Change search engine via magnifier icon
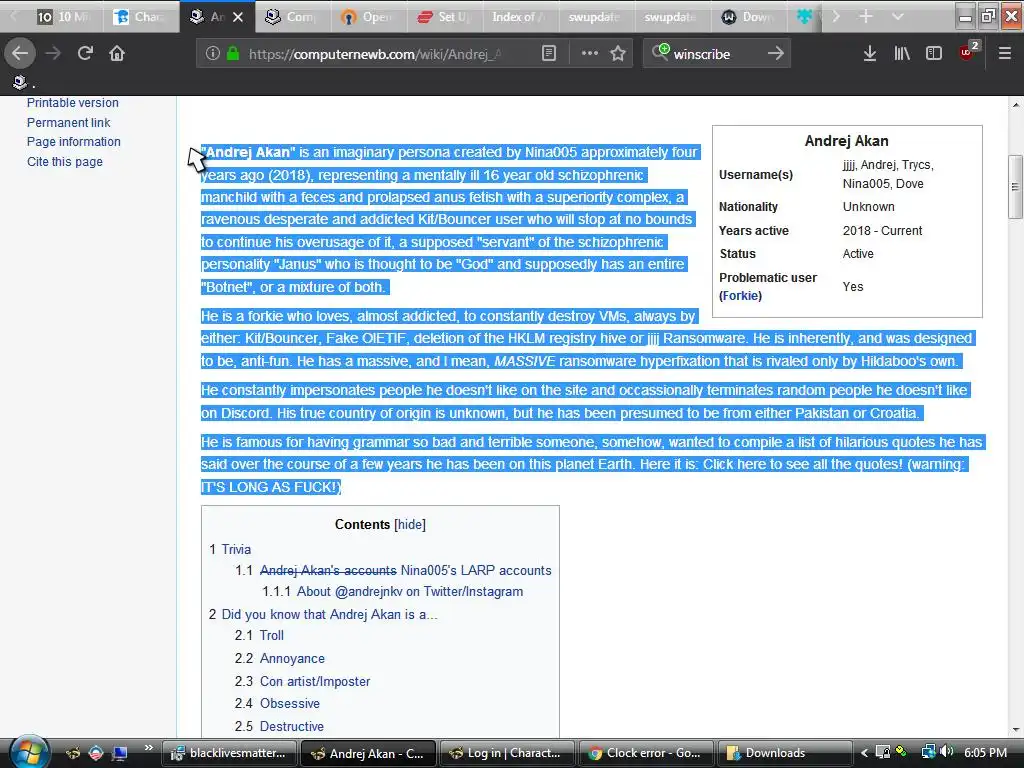Screen dimensions: 1024x768 point(660,52)
